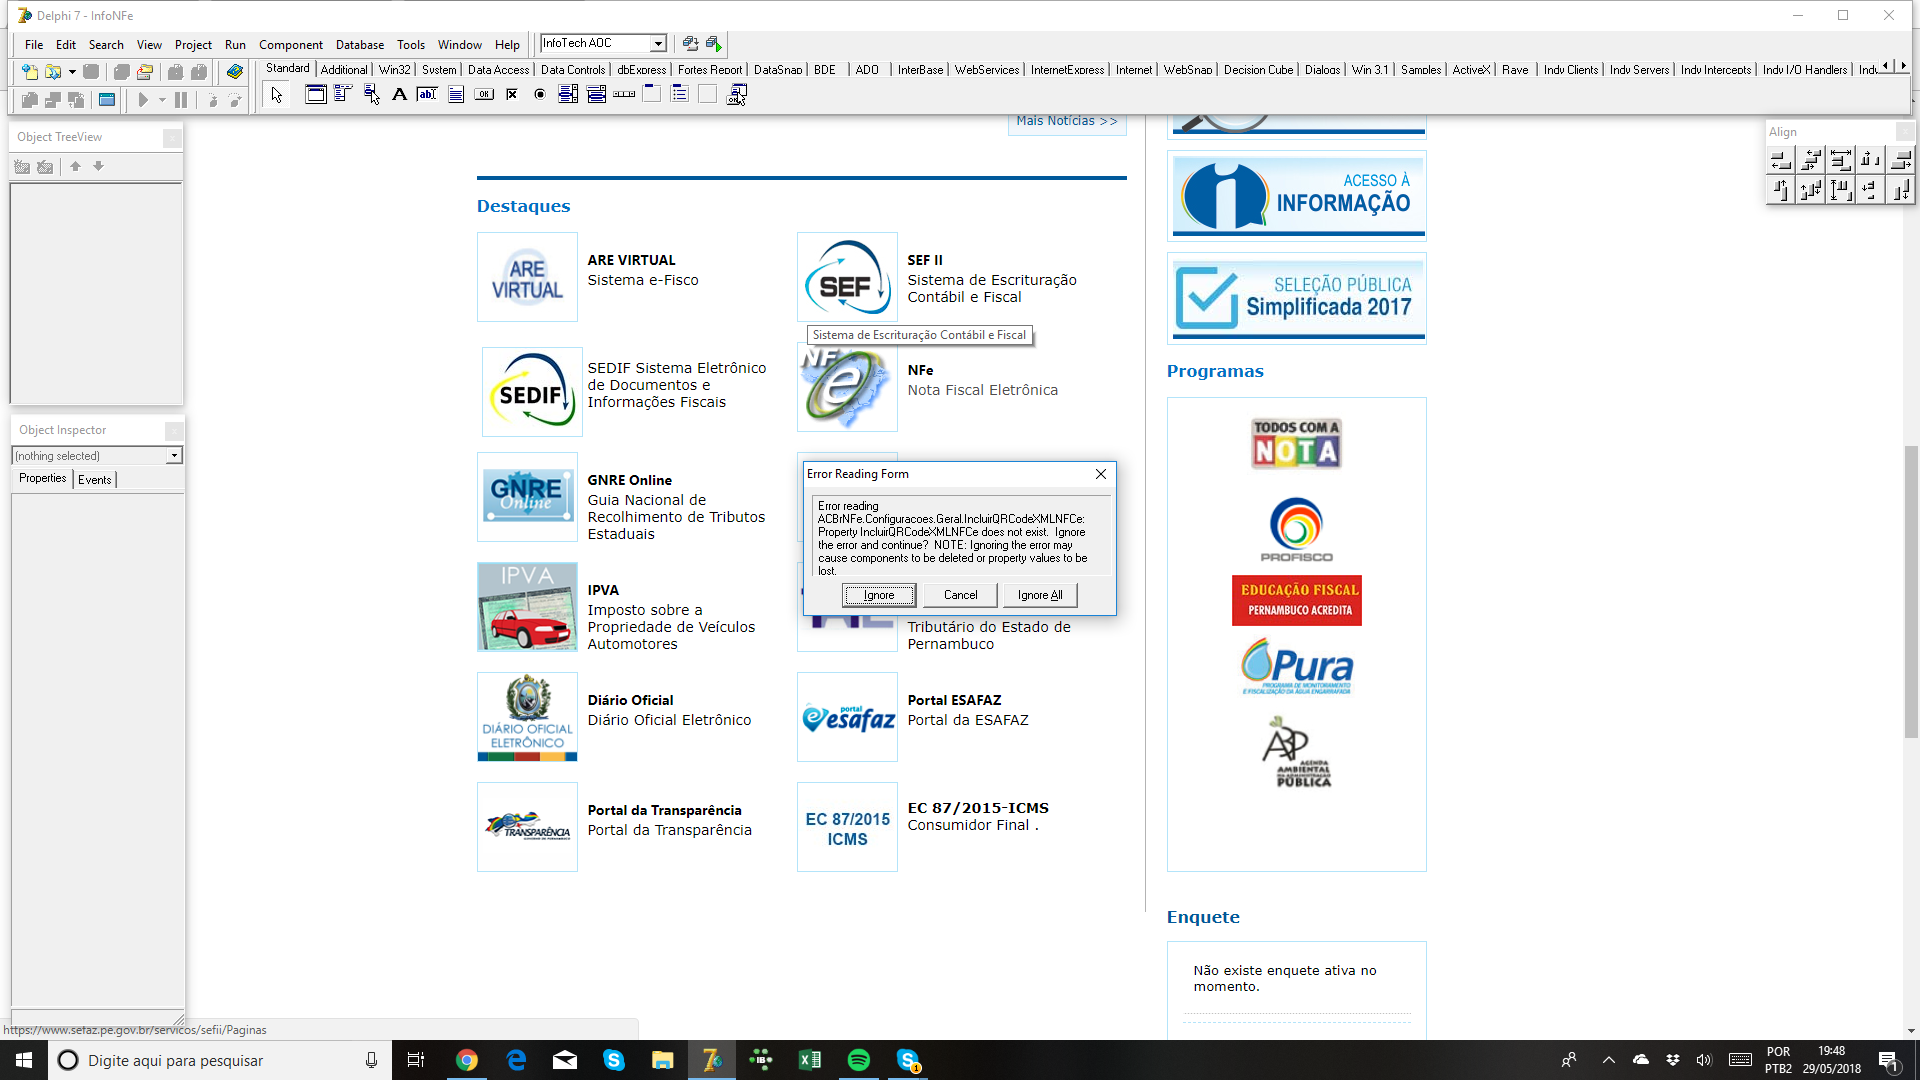Switch to the Data Access palette tab

point(498,70)
